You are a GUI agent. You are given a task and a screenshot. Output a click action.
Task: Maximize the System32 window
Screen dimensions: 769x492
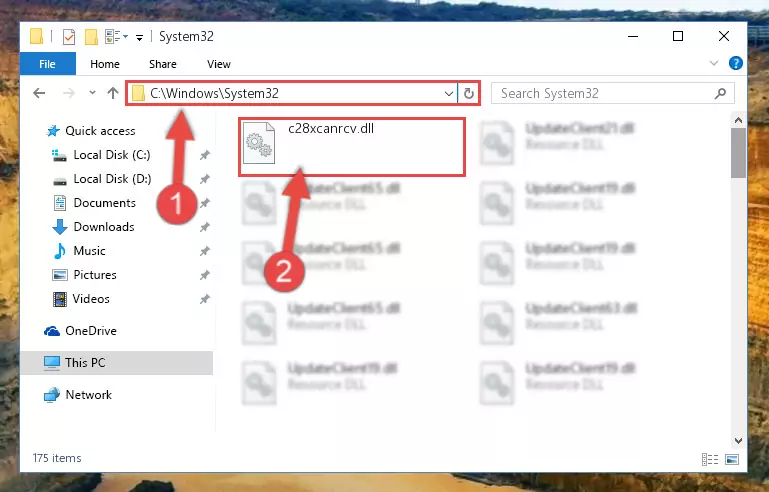(x=678, y=36)
